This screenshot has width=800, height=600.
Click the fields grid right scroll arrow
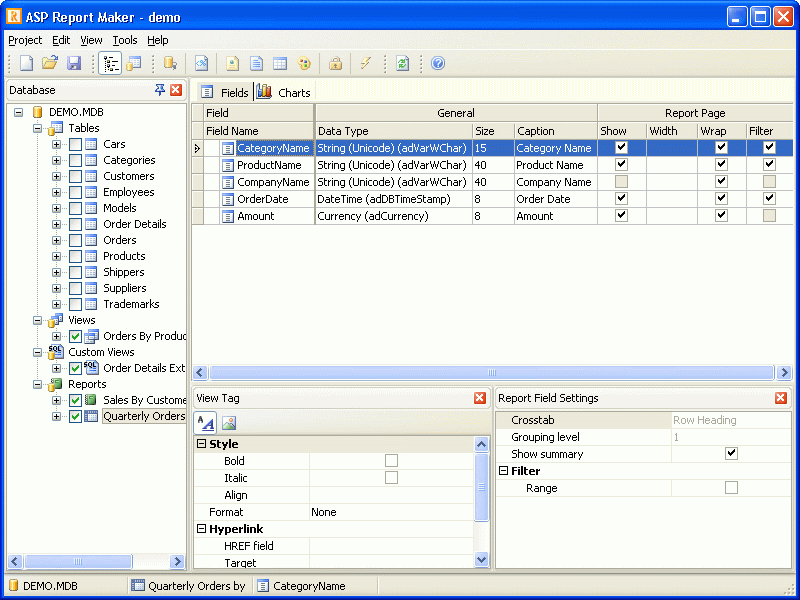785,372
